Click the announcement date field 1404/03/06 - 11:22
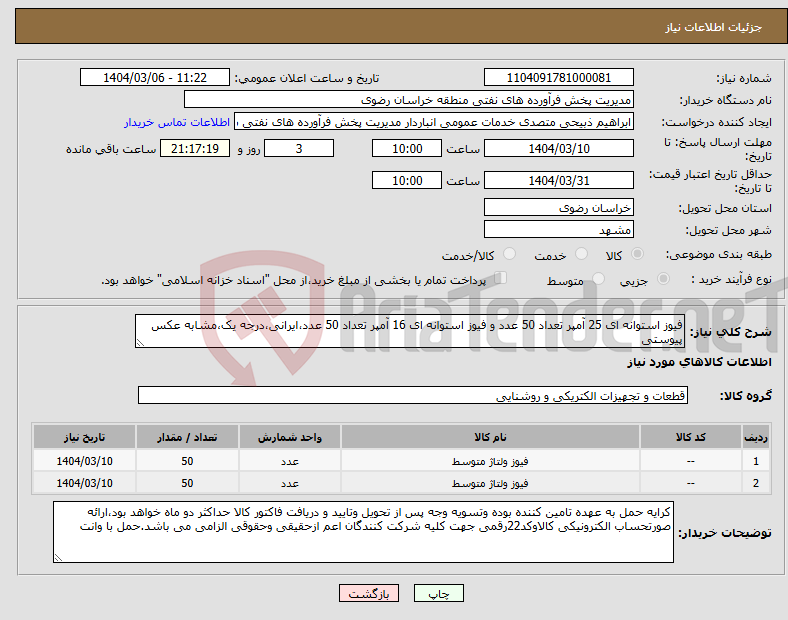Viewport: 788px width, 620px height. [155, 78]
